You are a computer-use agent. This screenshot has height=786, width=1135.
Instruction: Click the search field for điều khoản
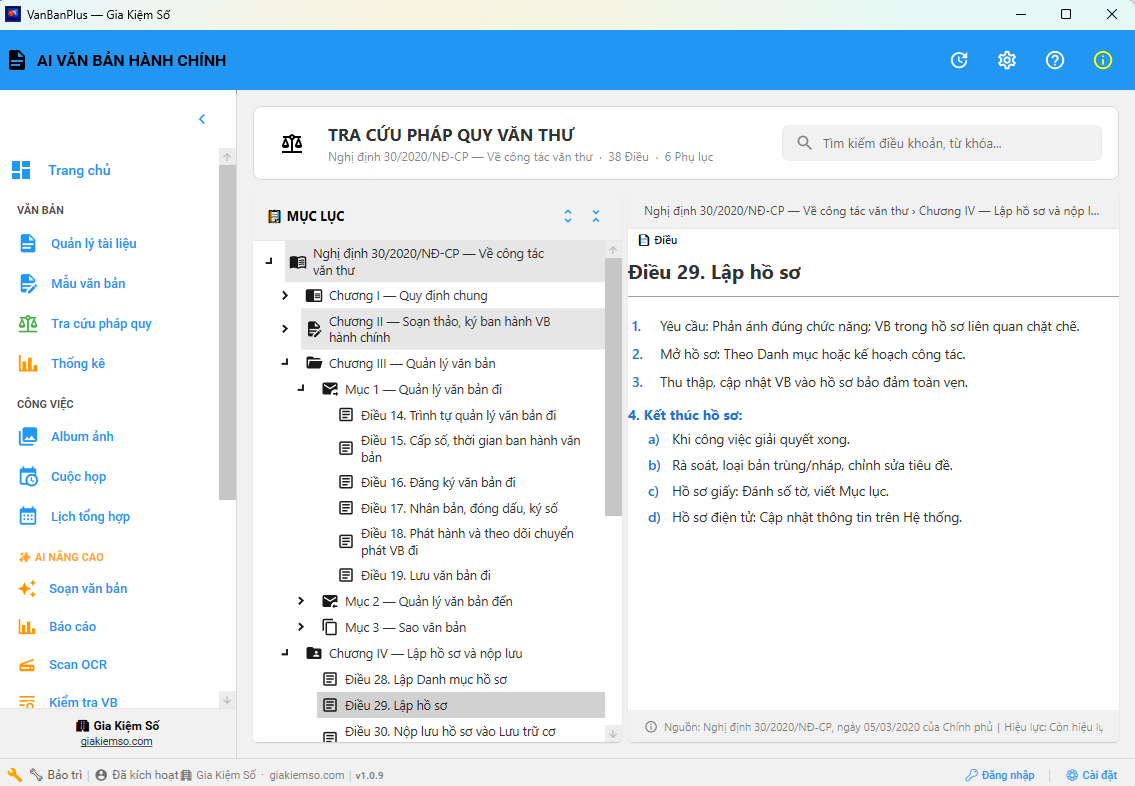pos(955,143)
